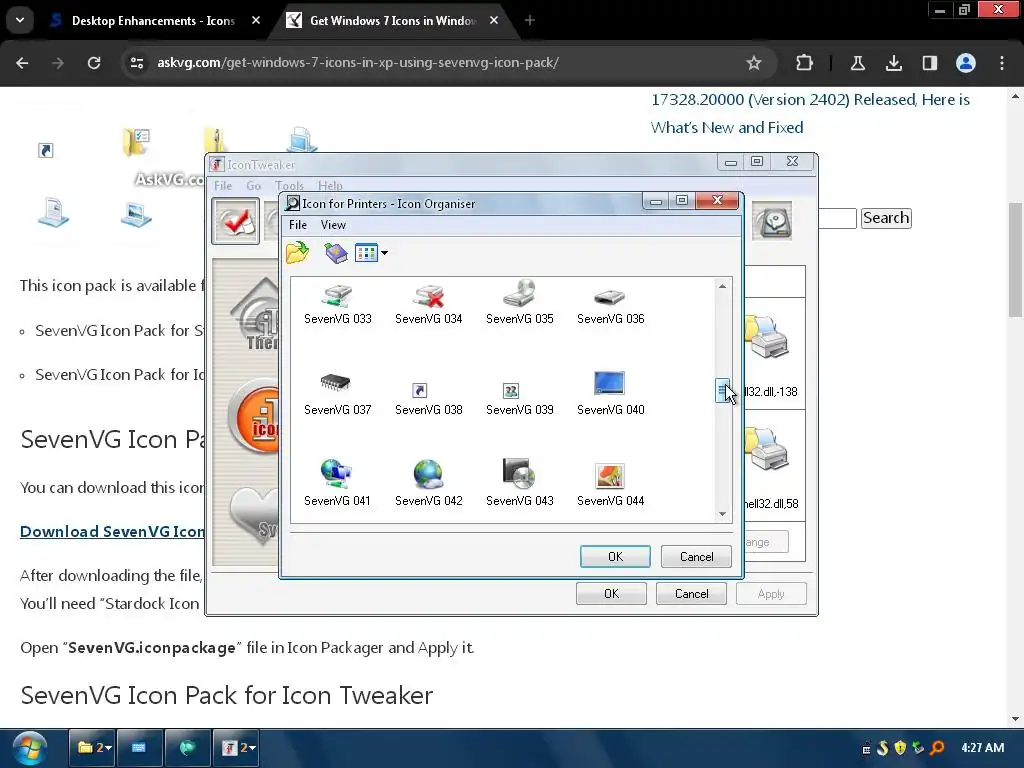Reload the current page
This screenshot has height=768, width=1024.
pyautogui.click(x=94, y=63)
